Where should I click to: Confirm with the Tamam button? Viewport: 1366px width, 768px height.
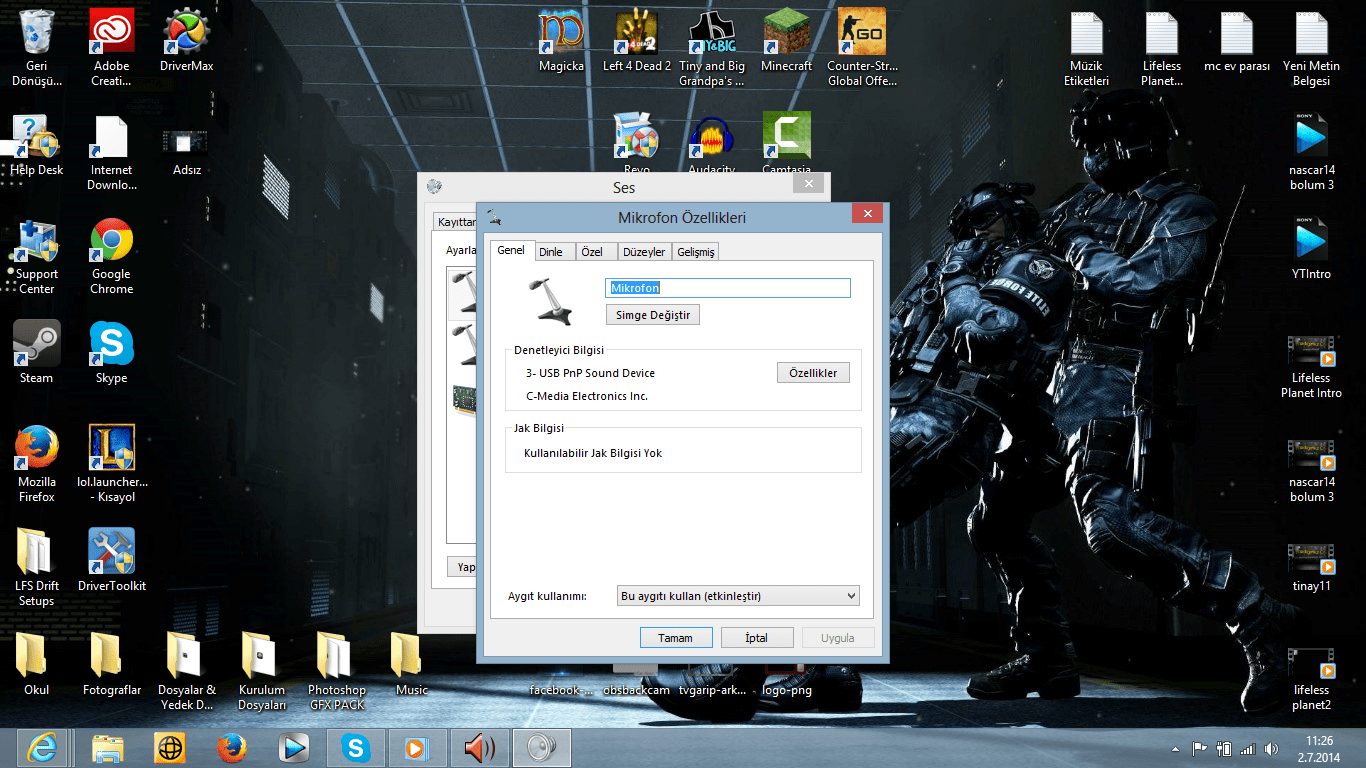[675, 638]
